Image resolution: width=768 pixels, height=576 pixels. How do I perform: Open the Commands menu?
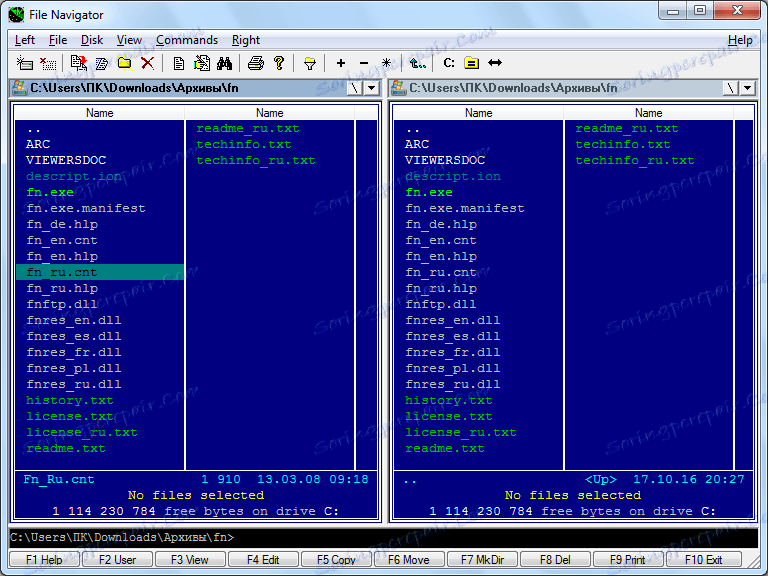[x=187, y=40]
